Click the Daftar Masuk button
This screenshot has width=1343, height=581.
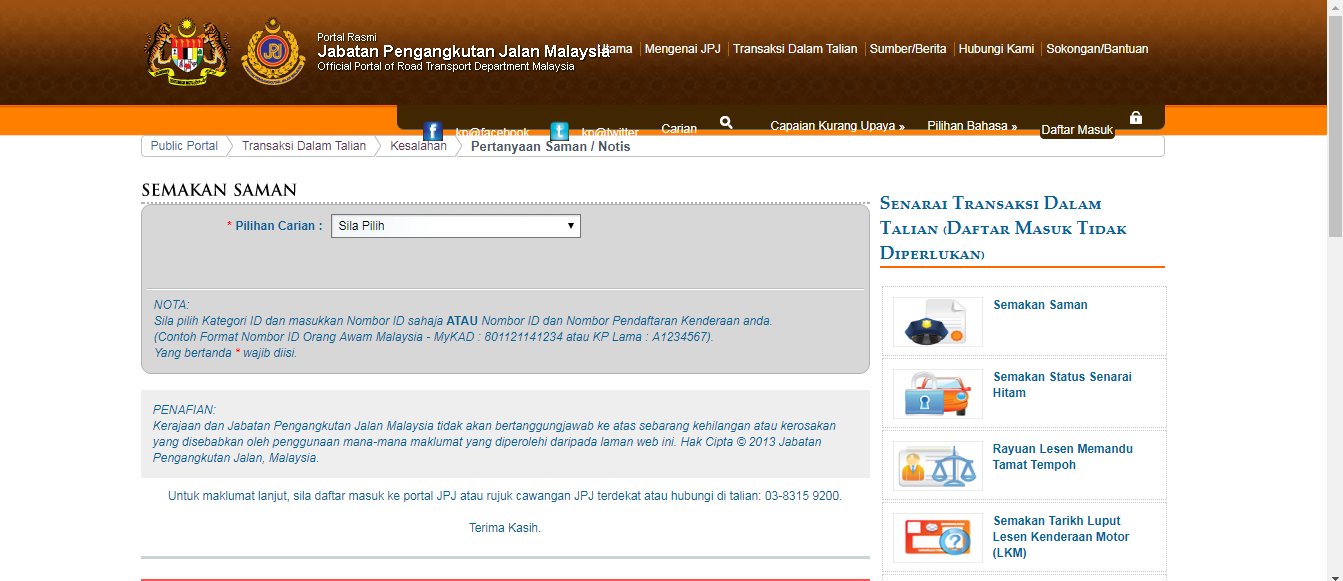tap(1076, 130)
